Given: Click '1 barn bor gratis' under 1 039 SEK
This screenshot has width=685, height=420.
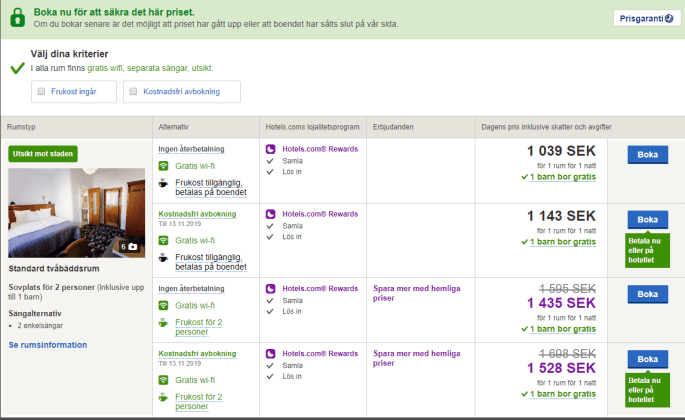Looking at the screenshot, I should pyautogui.click(x=561, y=176).
